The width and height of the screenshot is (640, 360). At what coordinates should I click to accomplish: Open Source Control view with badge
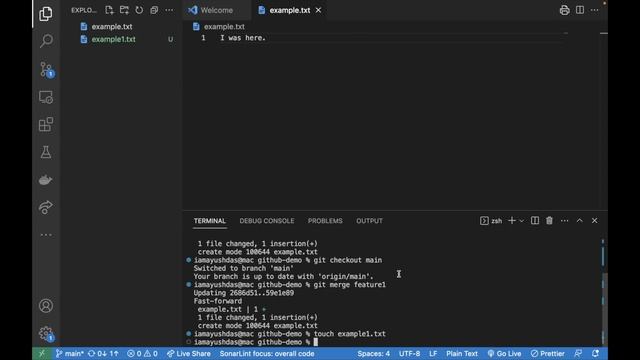click(46, 69)
